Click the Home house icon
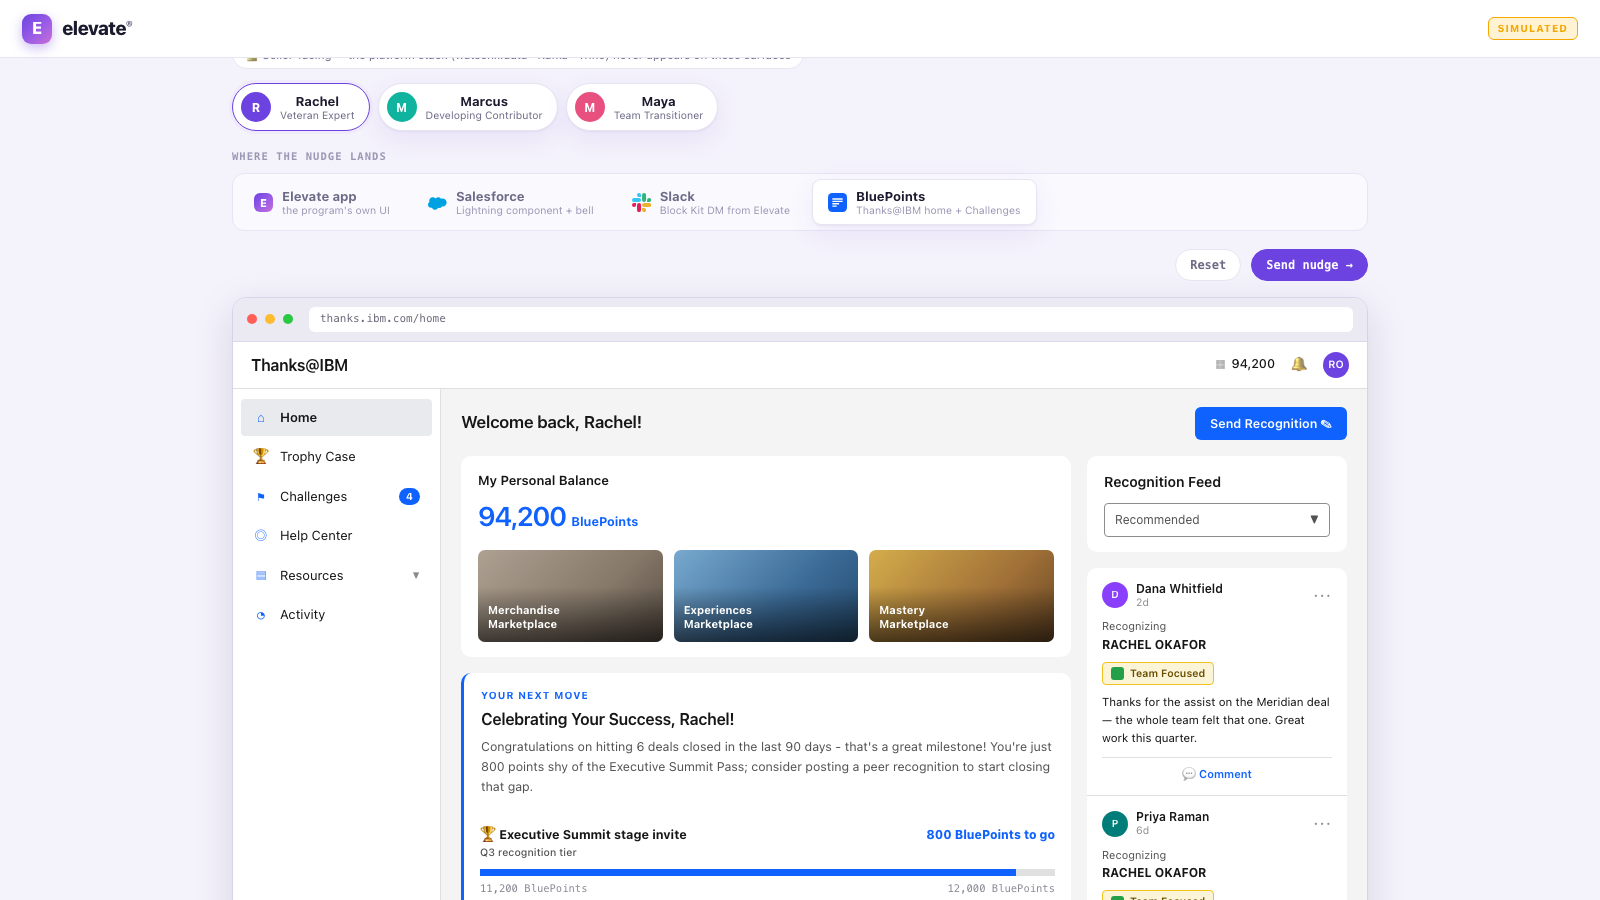The image size is (1600, 900). point(261,418)
